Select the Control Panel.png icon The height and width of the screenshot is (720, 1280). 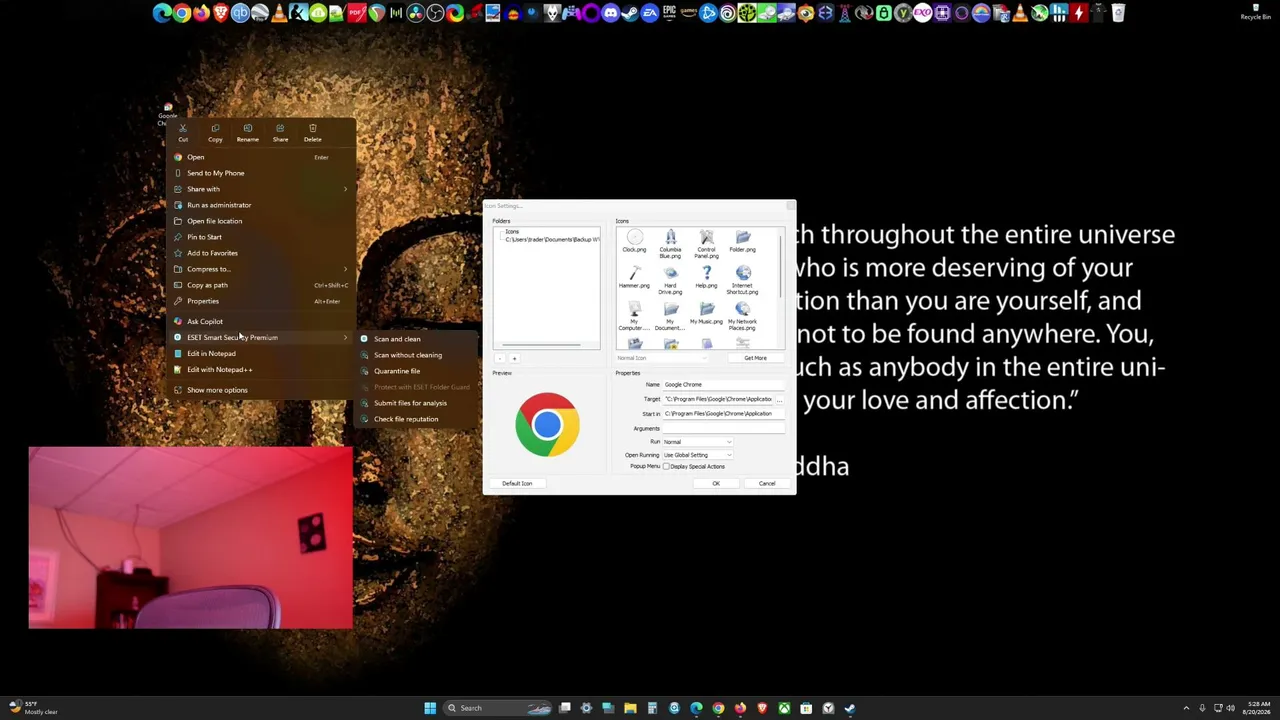(x=706, y=244)
